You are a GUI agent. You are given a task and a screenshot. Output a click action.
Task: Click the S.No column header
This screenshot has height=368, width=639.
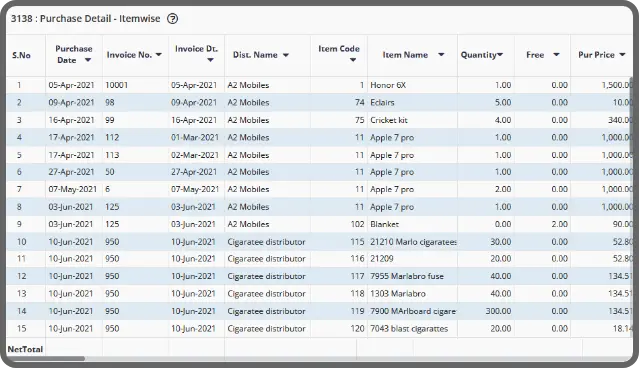(21, 55)
